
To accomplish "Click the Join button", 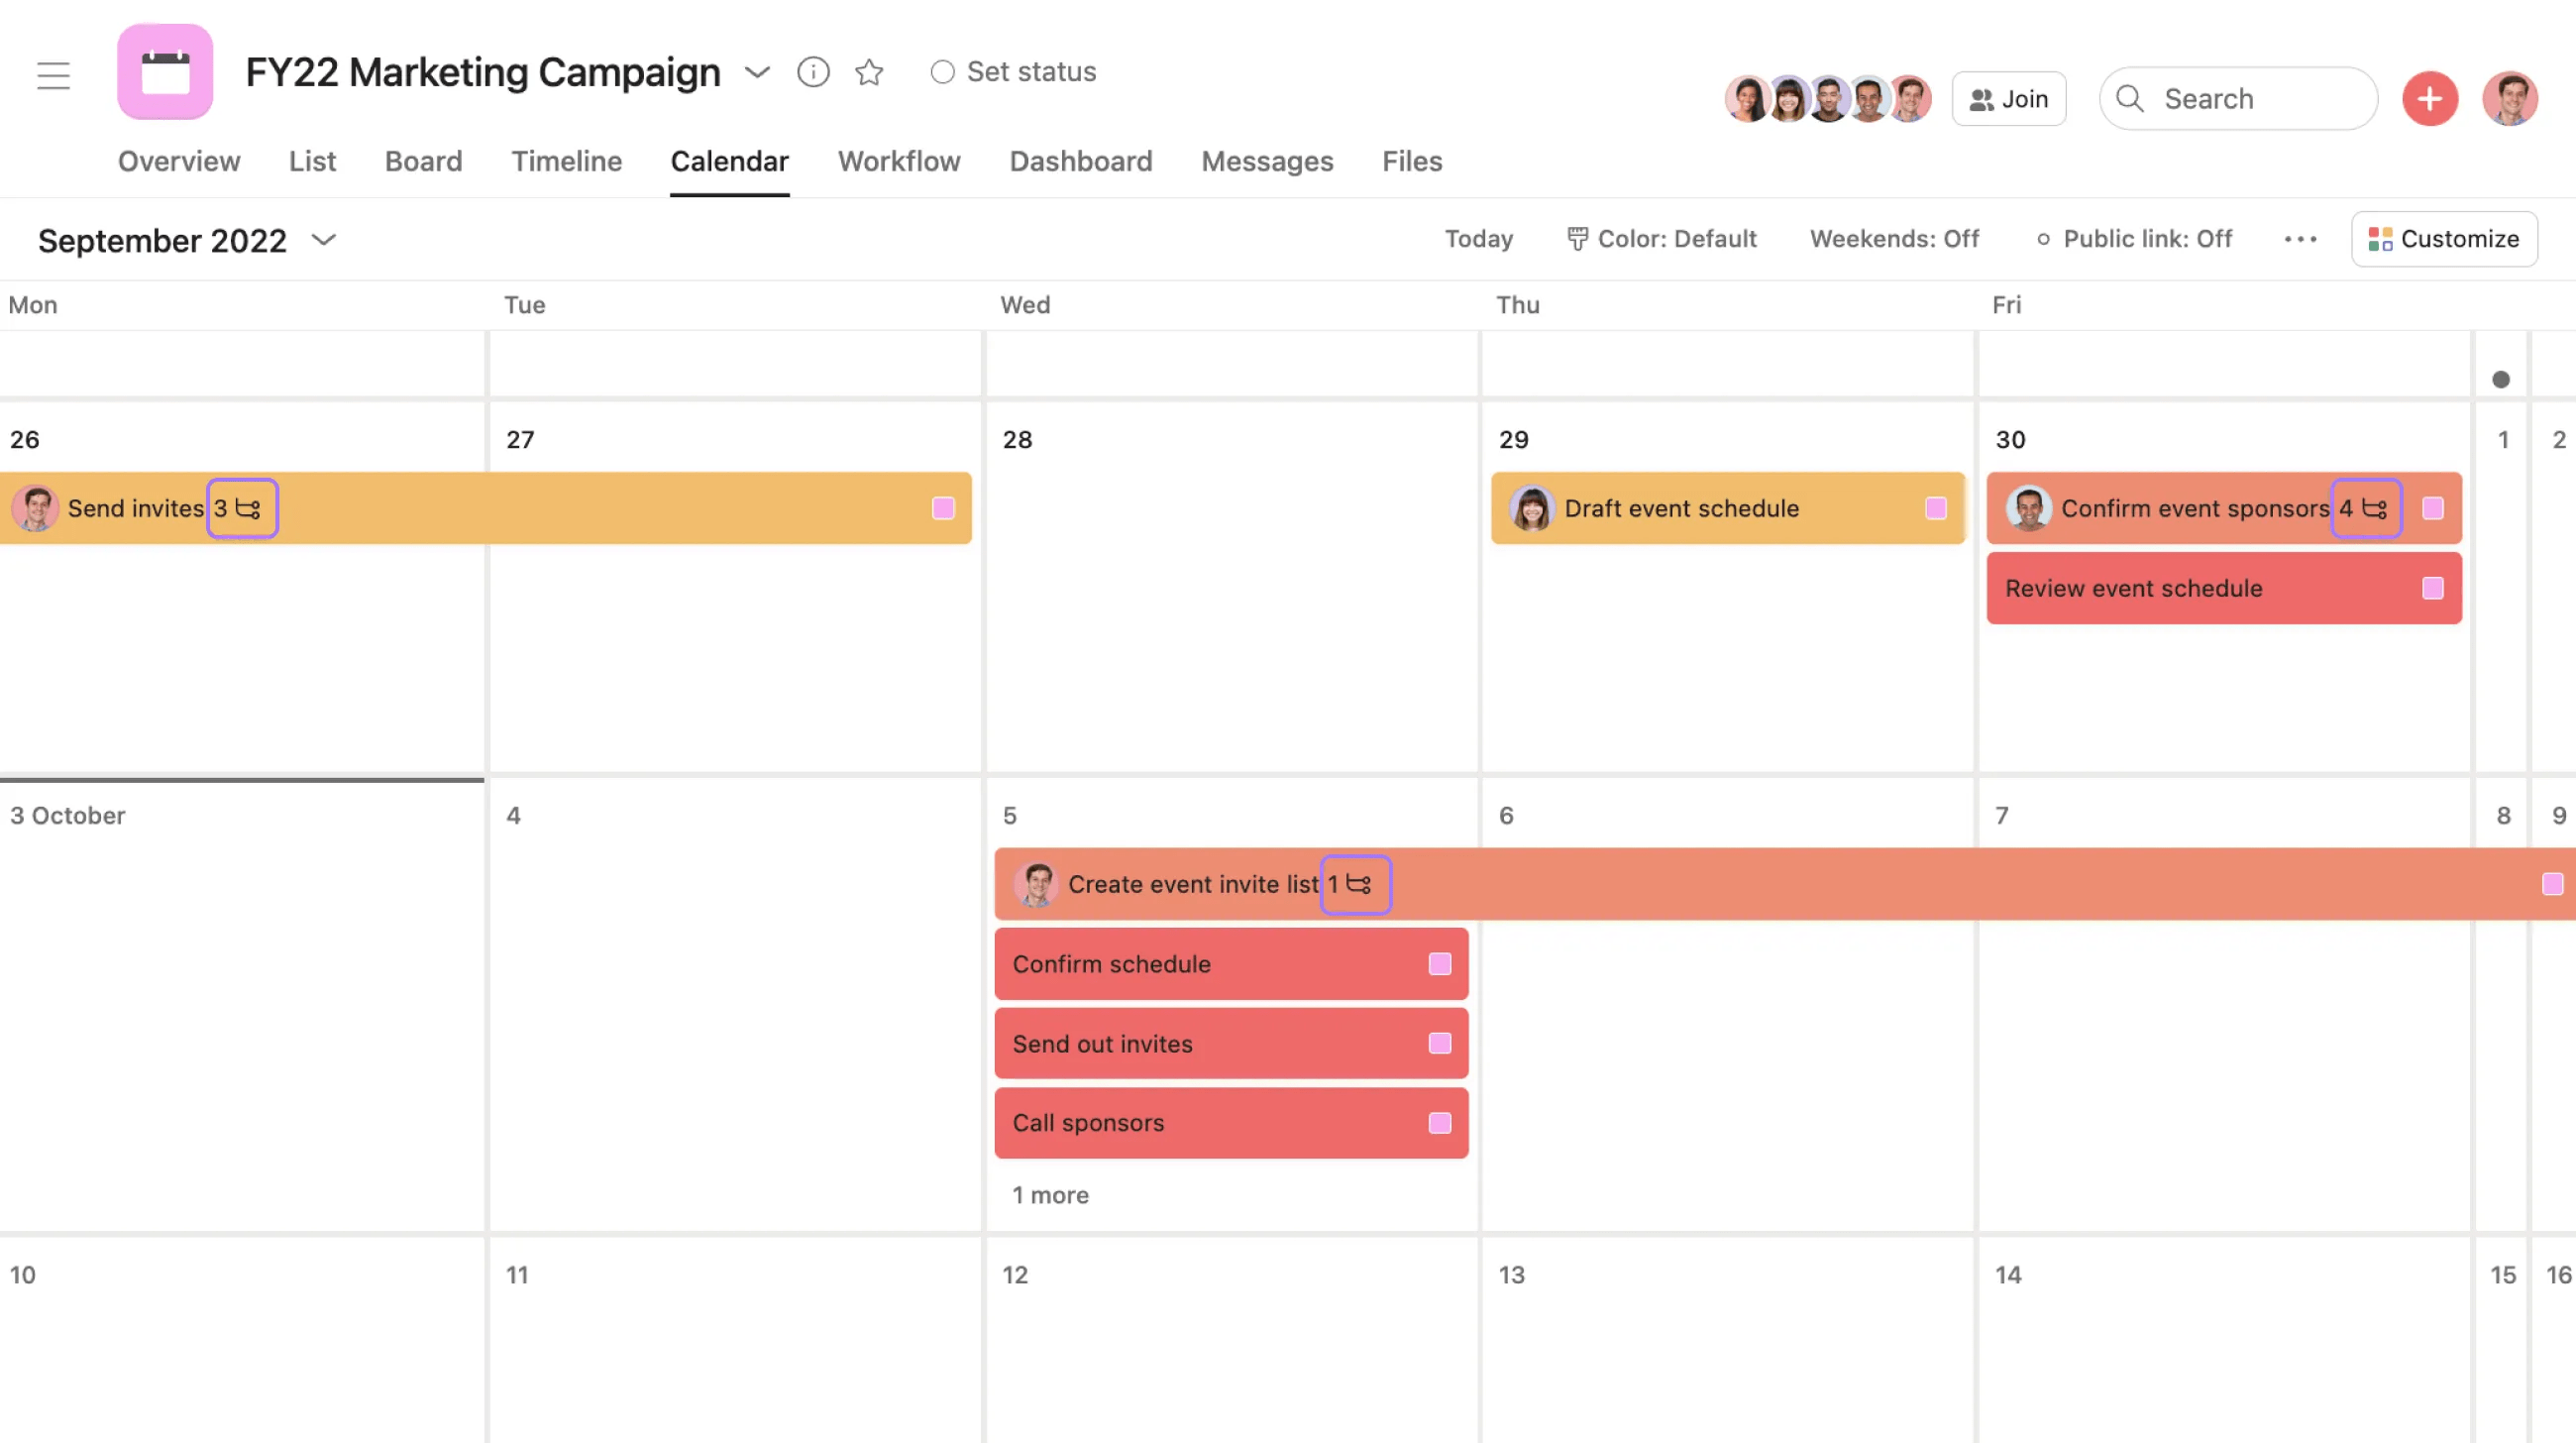I will (x=2009, y=98).
